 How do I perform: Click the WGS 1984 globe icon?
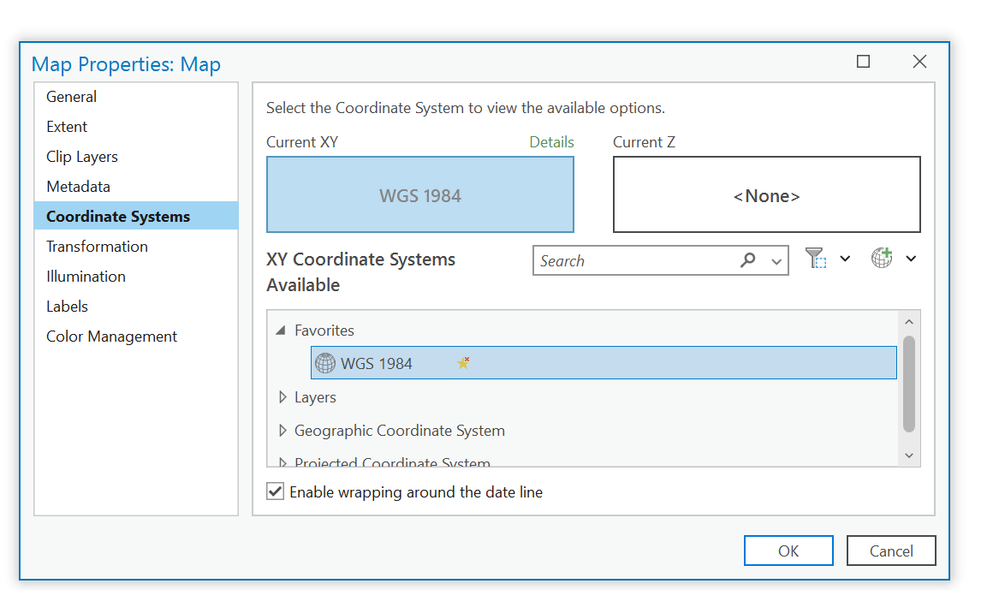(x=325, y=363)
